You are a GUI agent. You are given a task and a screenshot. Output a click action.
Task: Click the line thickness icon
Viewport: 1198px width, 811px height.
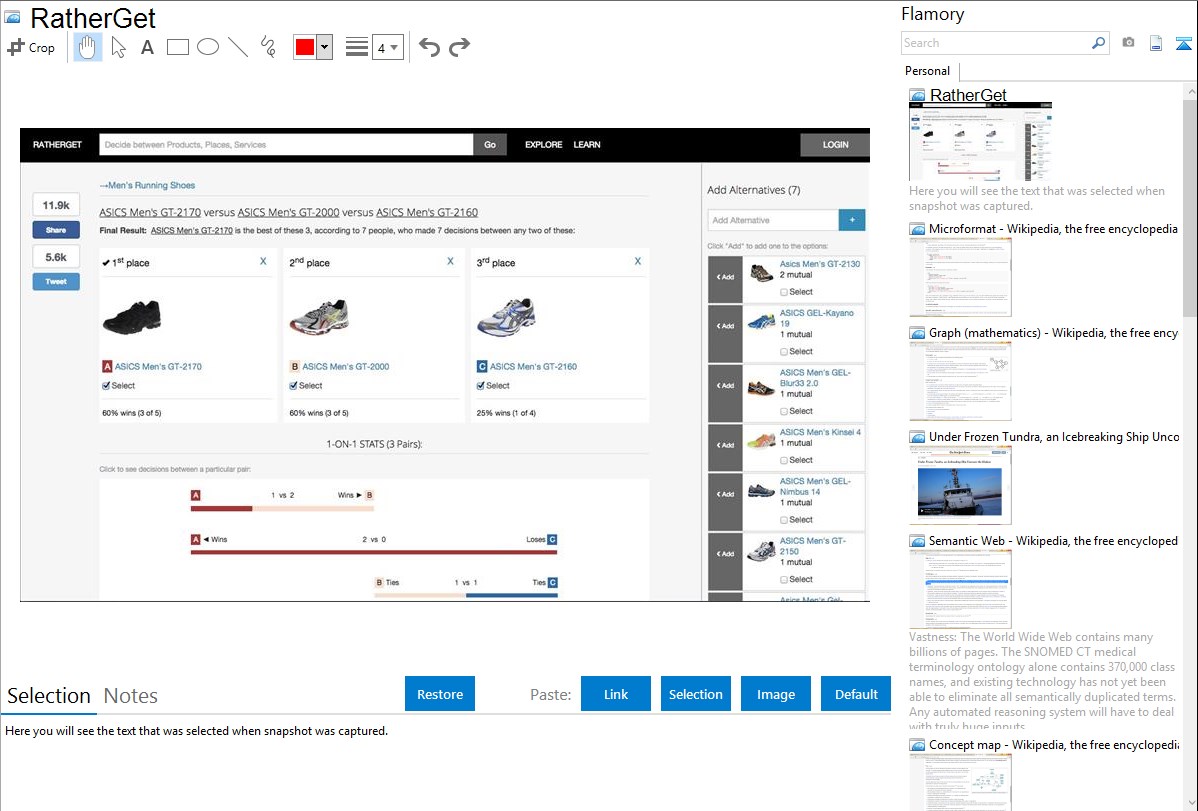click(357, 47)
